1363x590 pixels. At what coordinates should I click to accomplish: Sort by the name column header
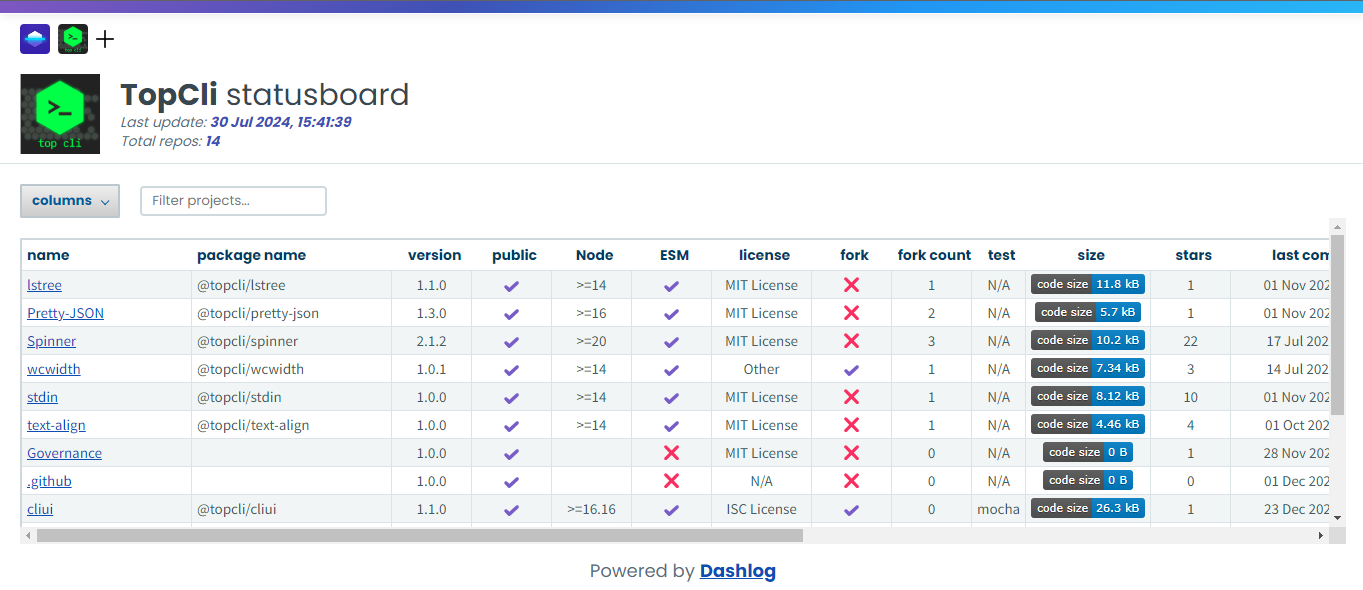point(48,255)
